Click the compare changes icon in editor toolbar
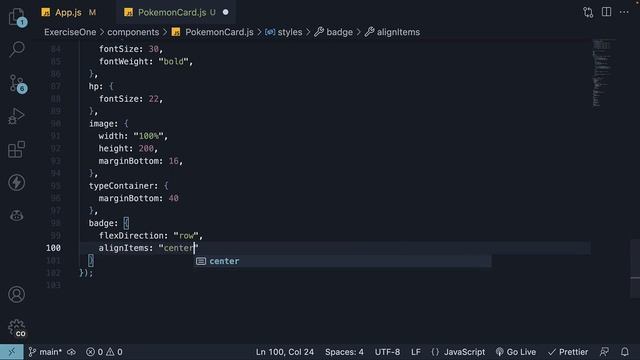Viewport: 640px width, 360px height. click(588, 12)
